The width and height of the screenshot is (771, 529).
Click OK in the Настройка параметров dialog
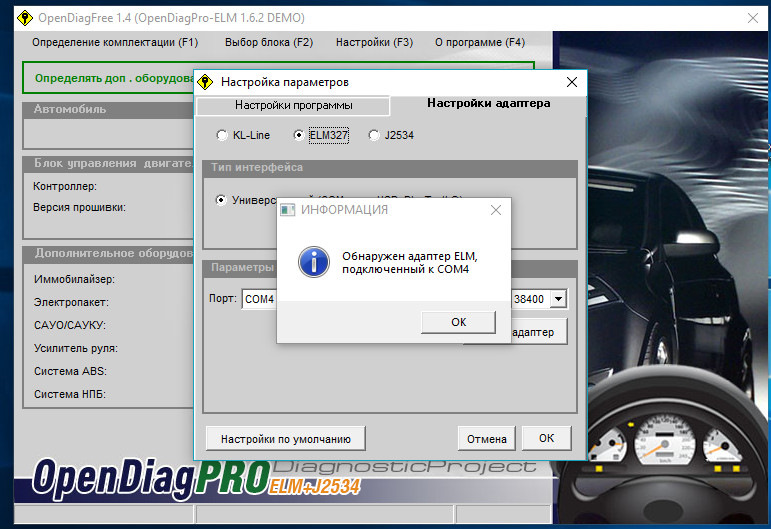pyautogui.click(x=546, y=438)
